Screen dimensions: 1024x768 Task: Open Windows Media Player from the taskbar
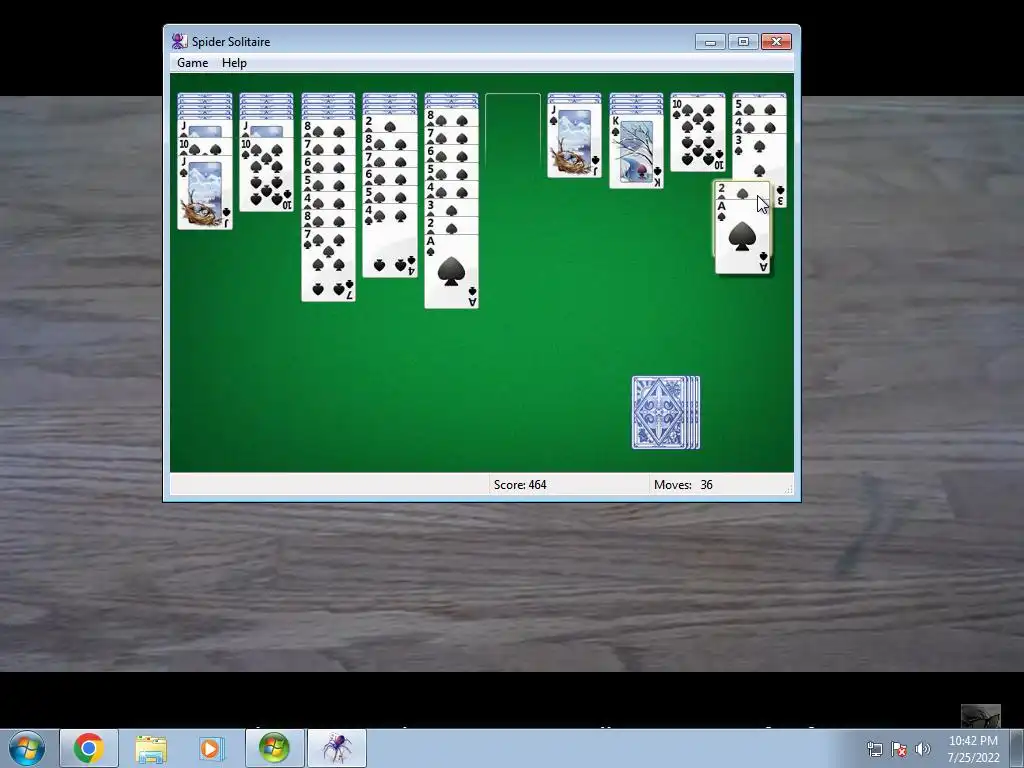[212, 748]
